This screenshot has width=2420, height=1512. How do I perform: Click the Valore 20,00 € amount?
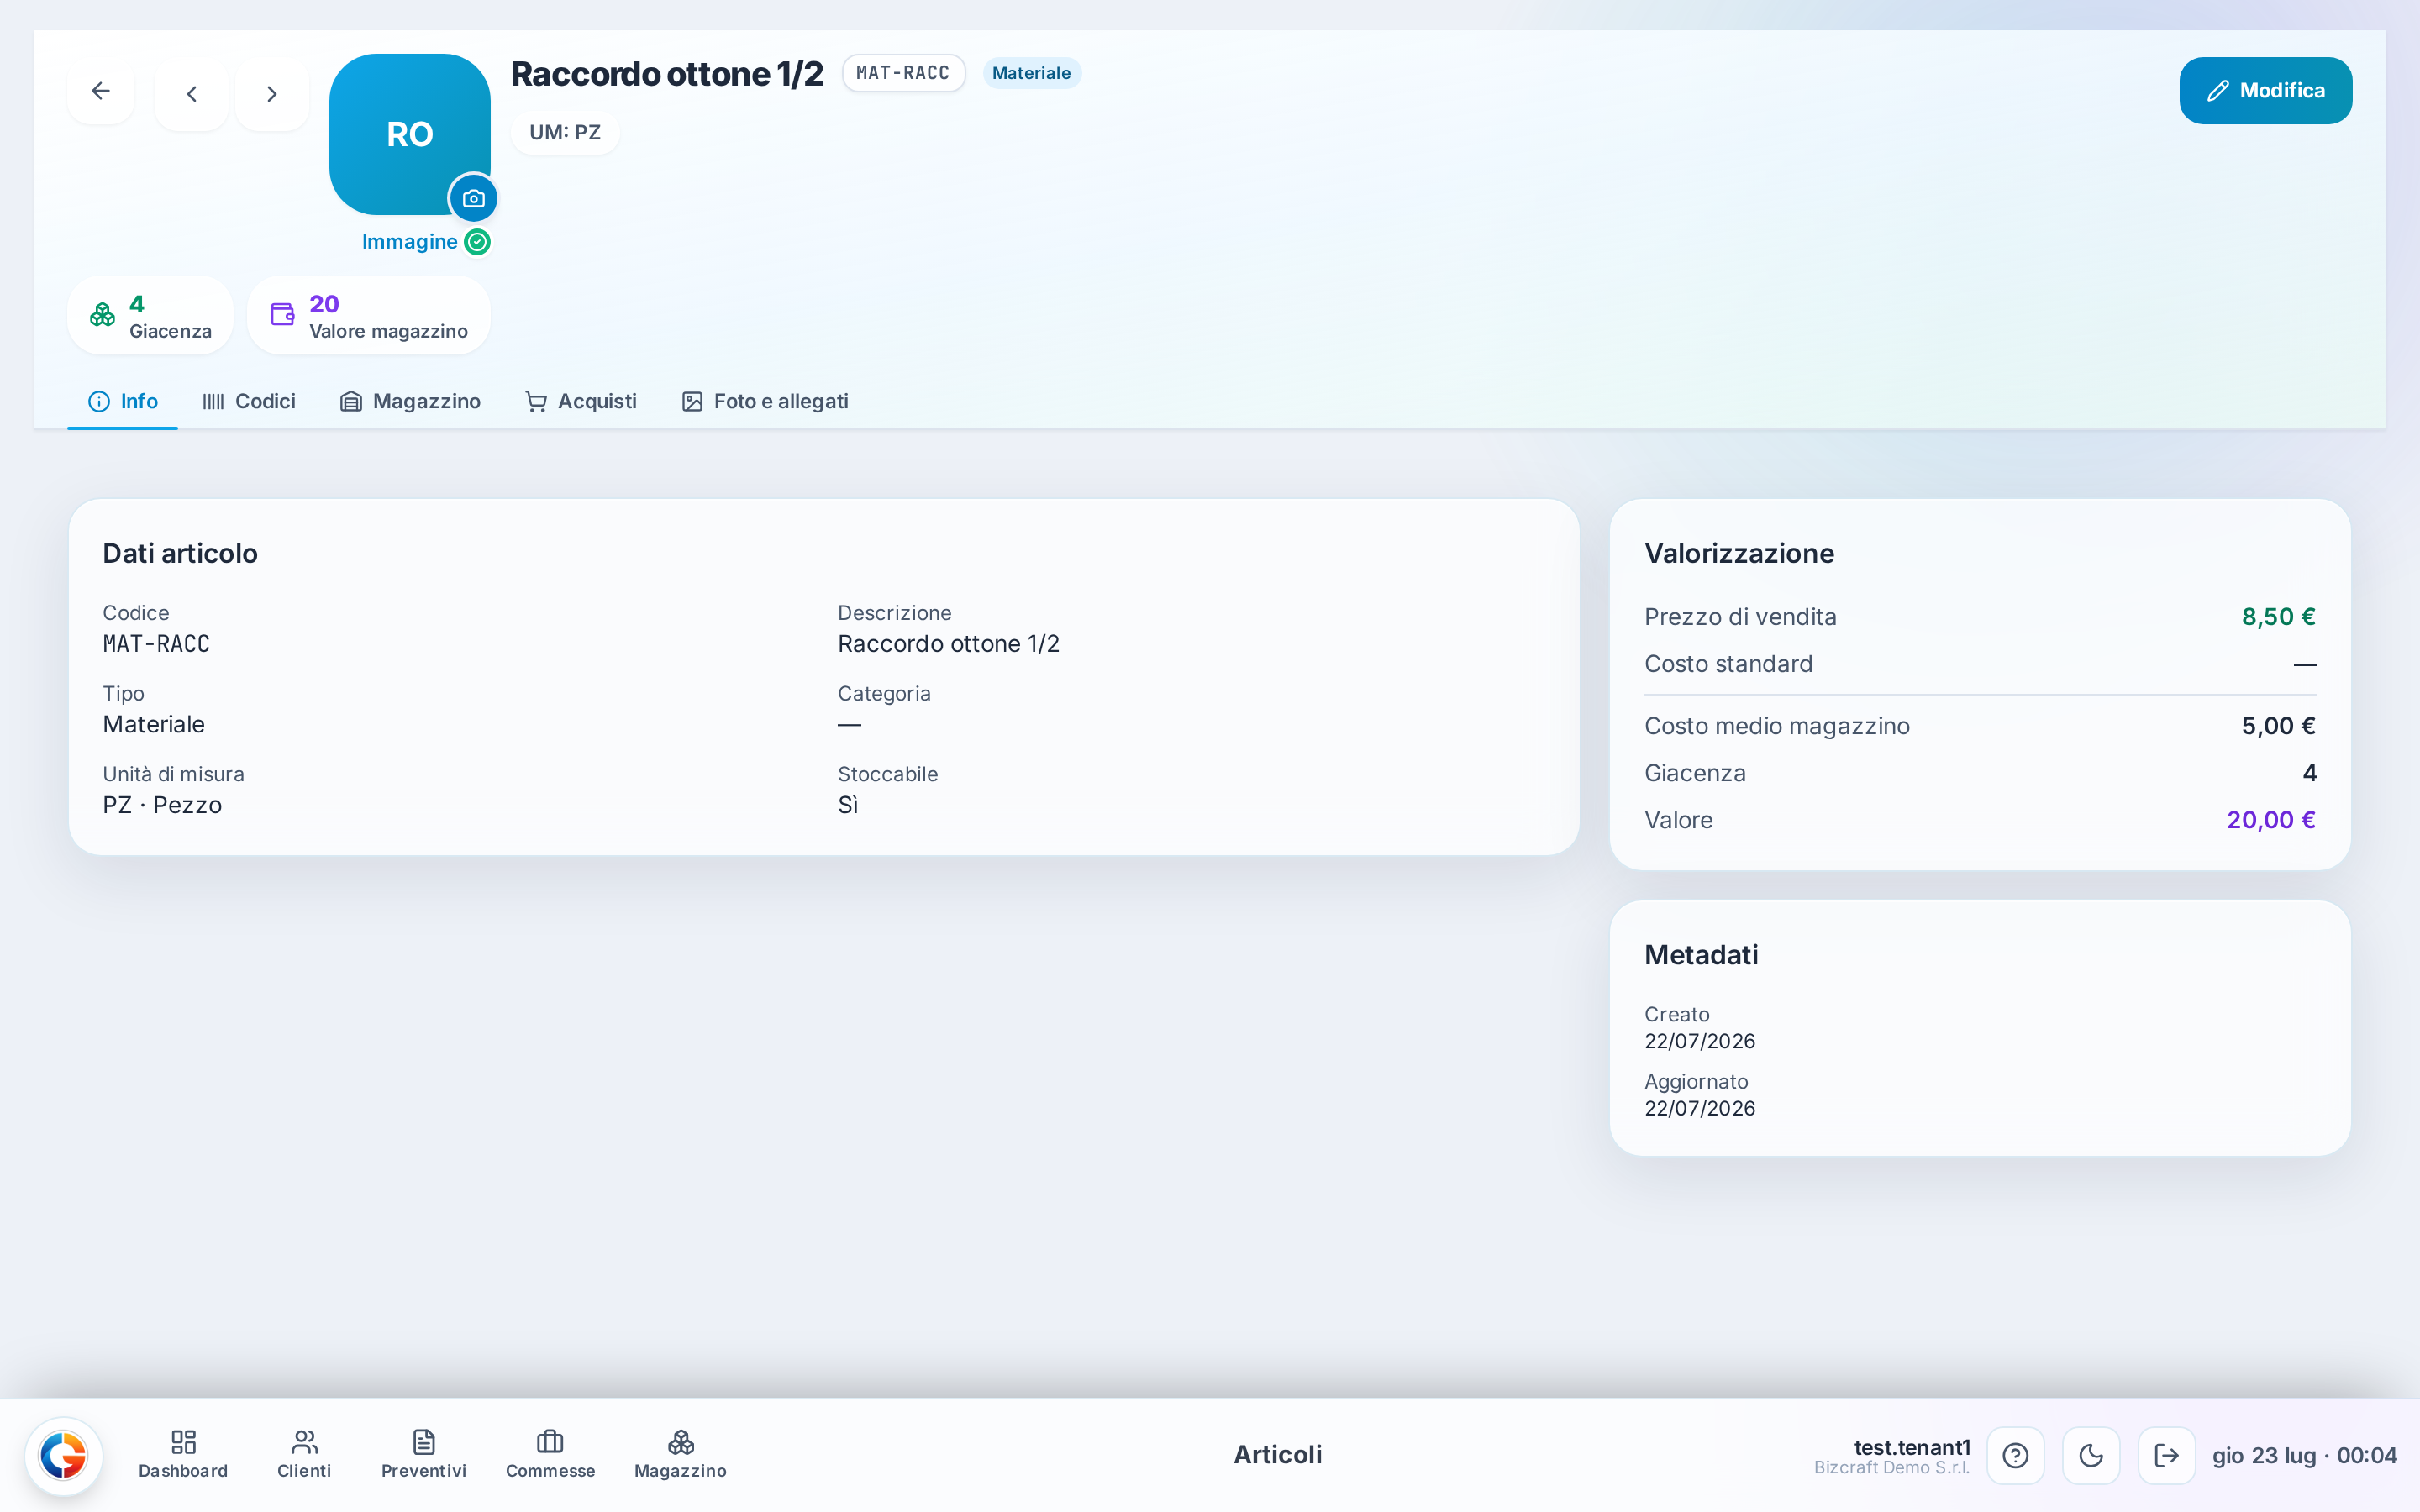2271,820
